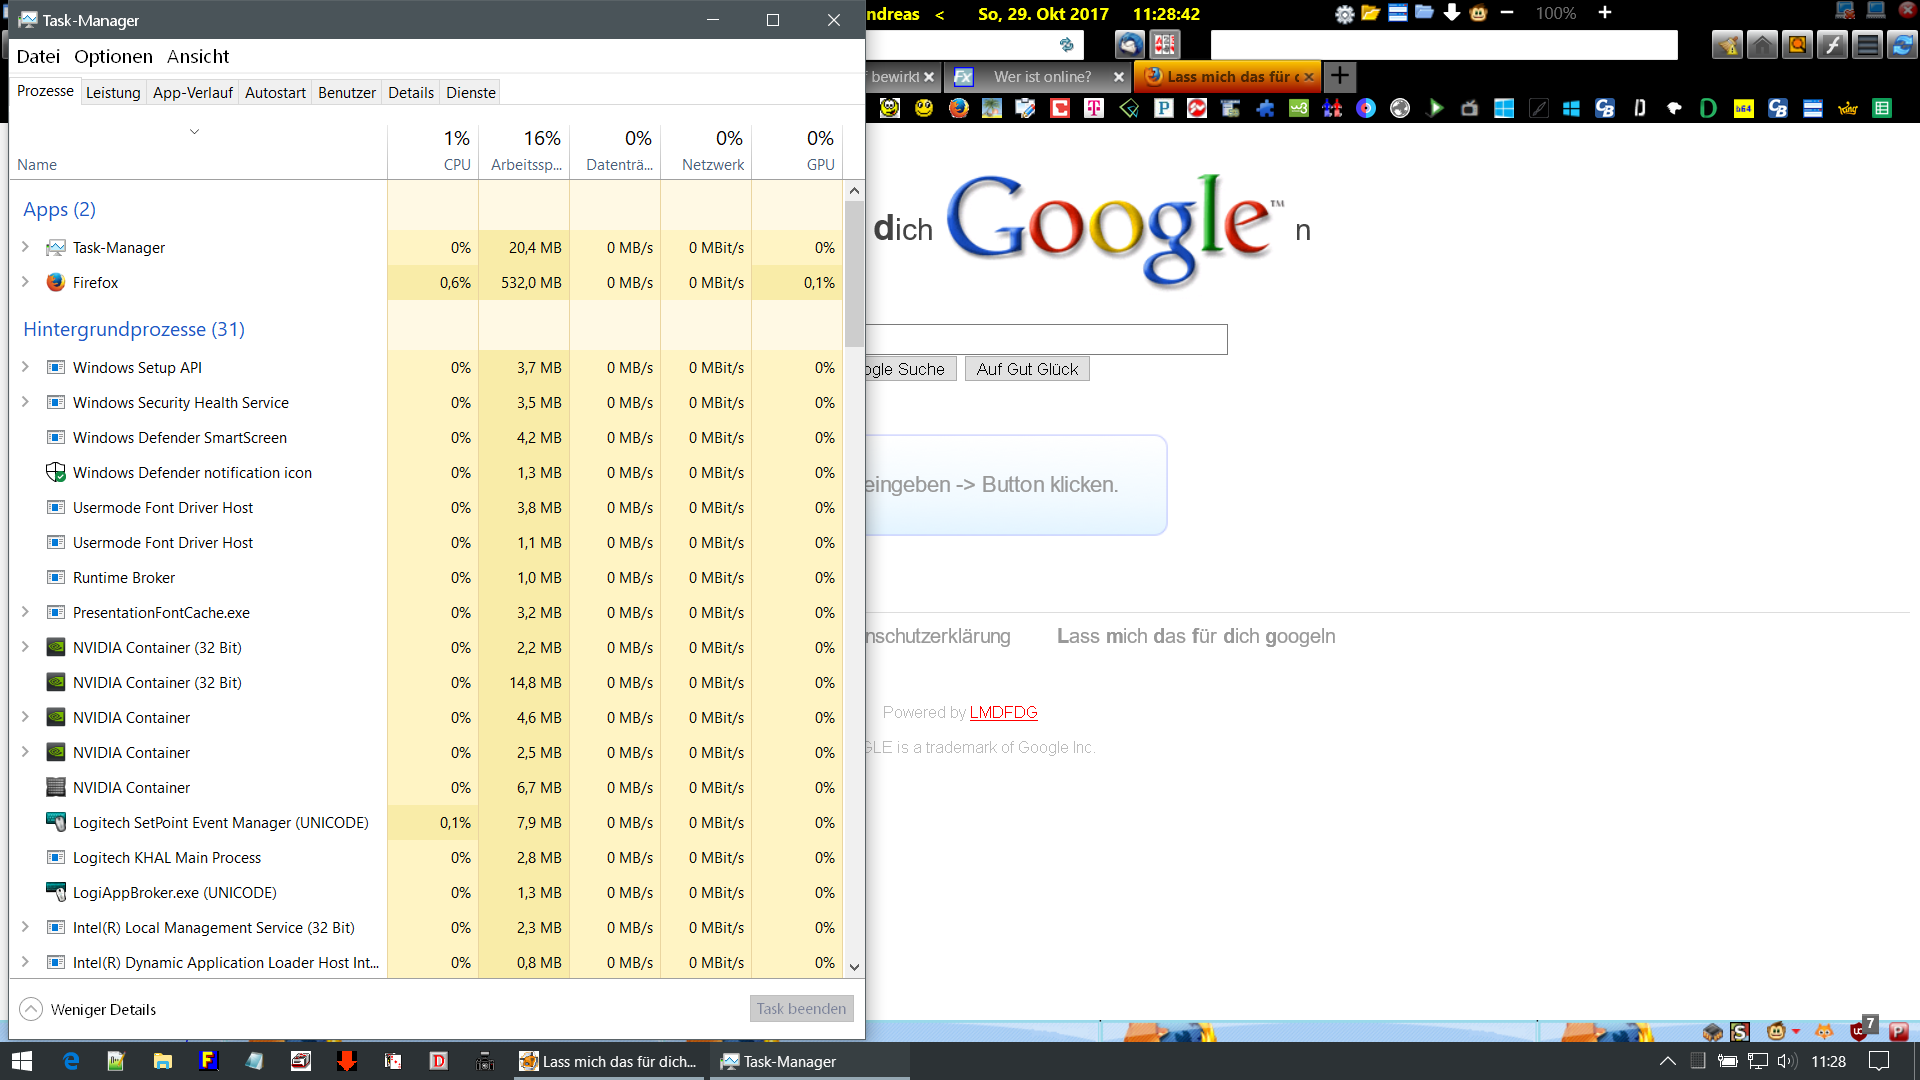Click the Thunderbird mail icon
1920x1080 pixels.
1130,45
